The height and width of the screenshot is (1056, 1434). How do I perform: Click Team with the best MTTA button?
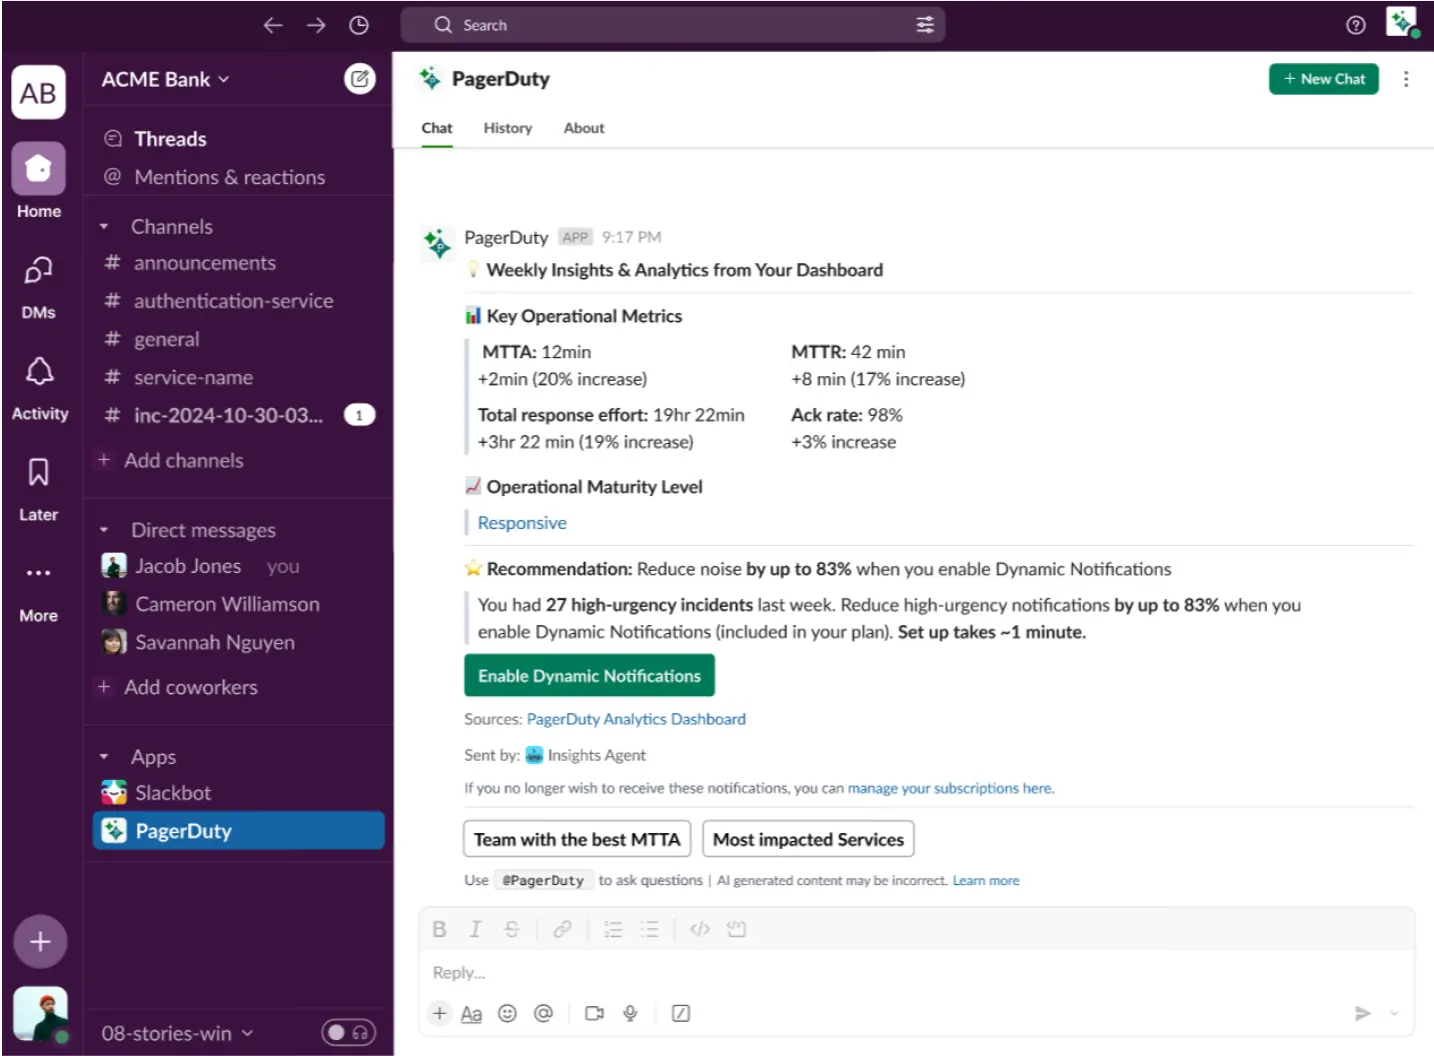[x=577, y=839]
